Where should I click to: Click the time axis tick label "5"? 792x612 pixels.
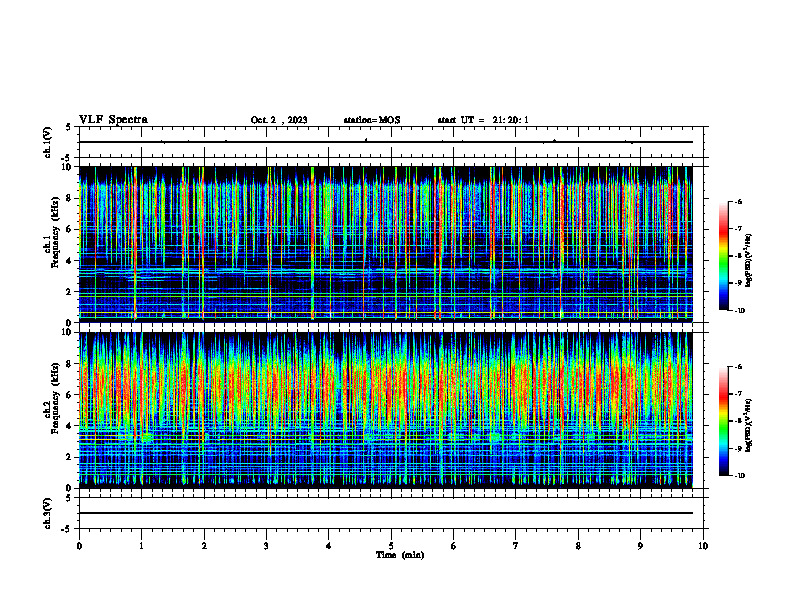[x=391, y=546]
